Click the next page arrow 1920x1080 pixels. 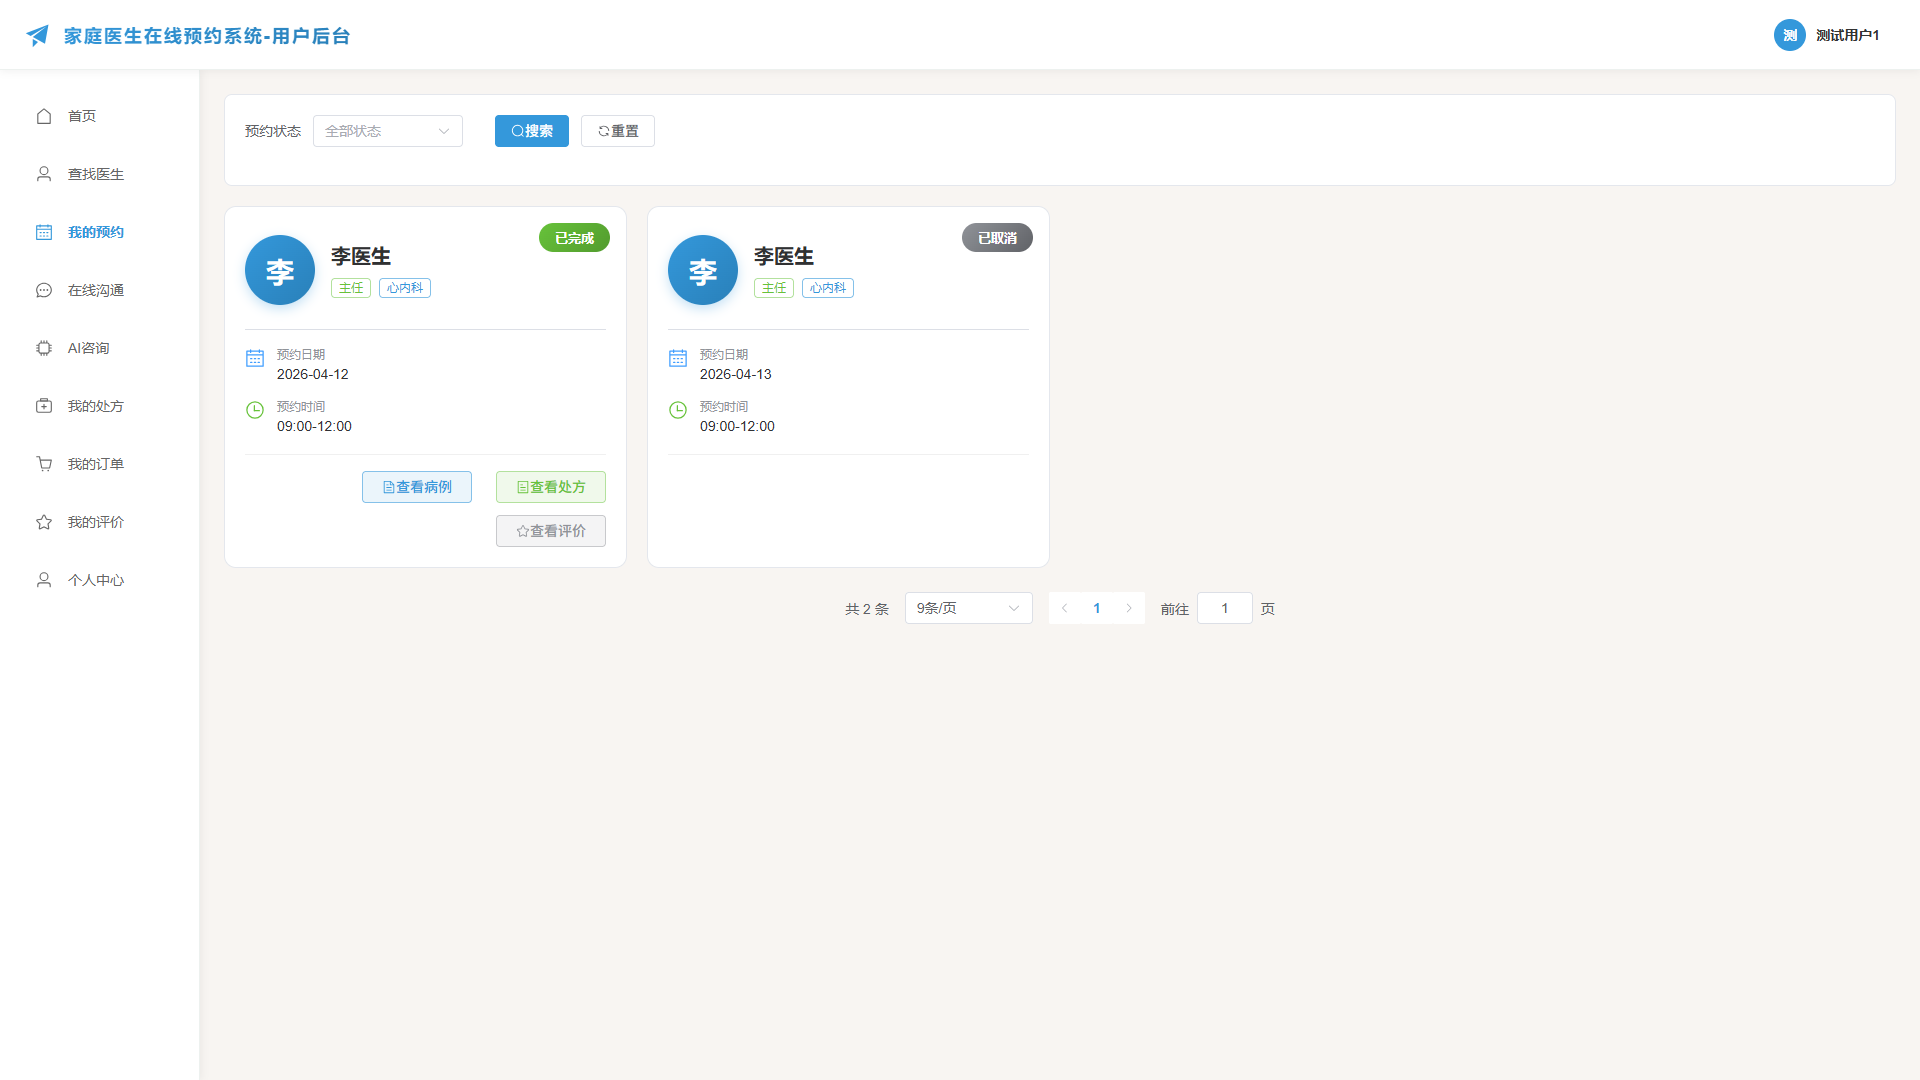pos(1129,608)
